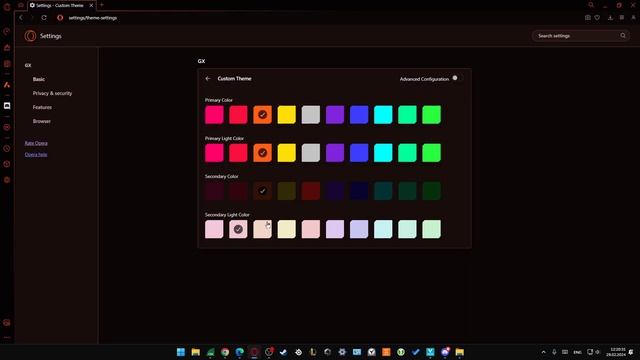Viewport: 640px width, 360px height.
Task: Open Steam from the taskbar
Action: tap(284, 352)
